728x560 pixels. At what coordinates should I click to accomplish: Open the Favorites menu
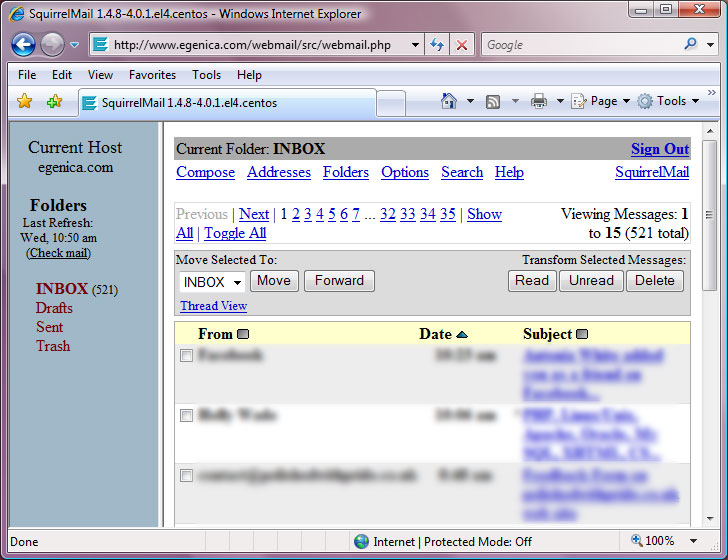tap(152, 75)
